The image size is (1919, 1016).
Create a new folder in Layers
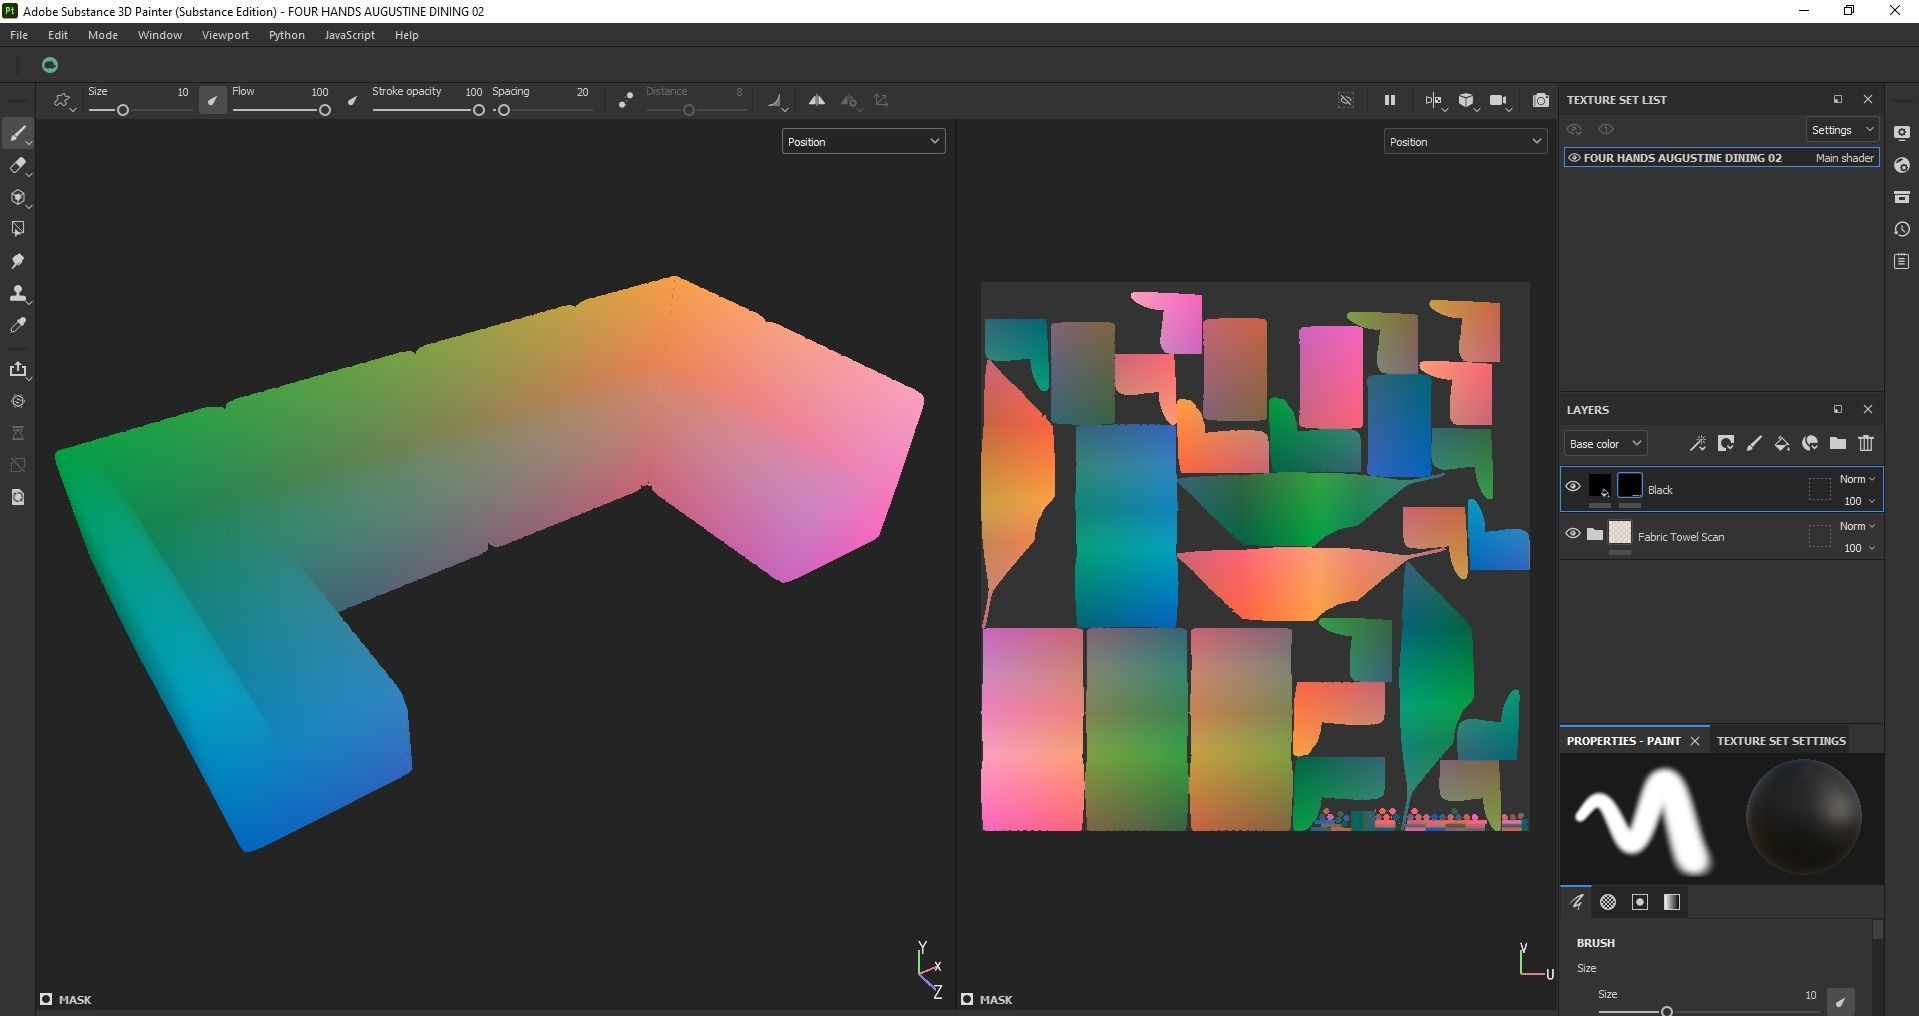(1837, 443)
